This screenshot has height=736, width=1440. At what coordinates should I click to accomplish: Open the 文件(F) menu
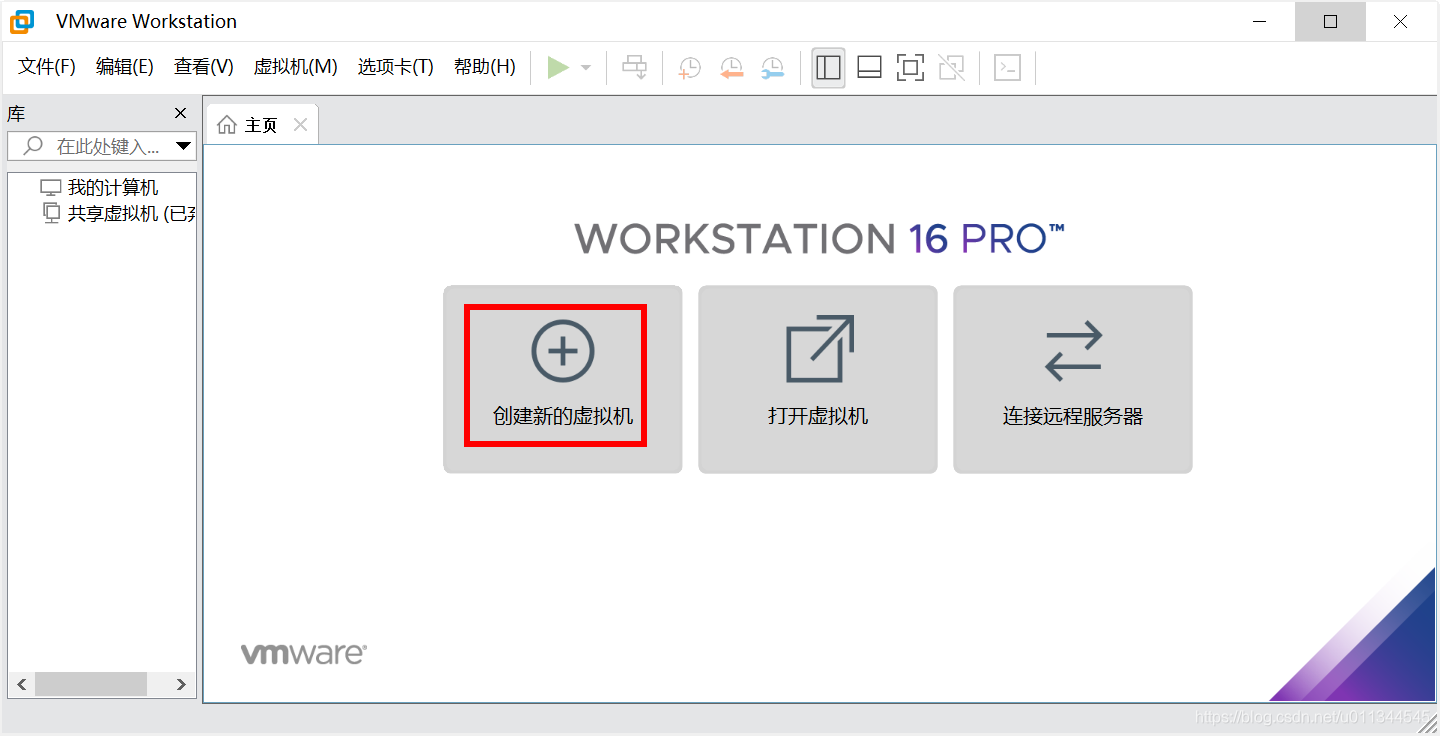point(47,67)
